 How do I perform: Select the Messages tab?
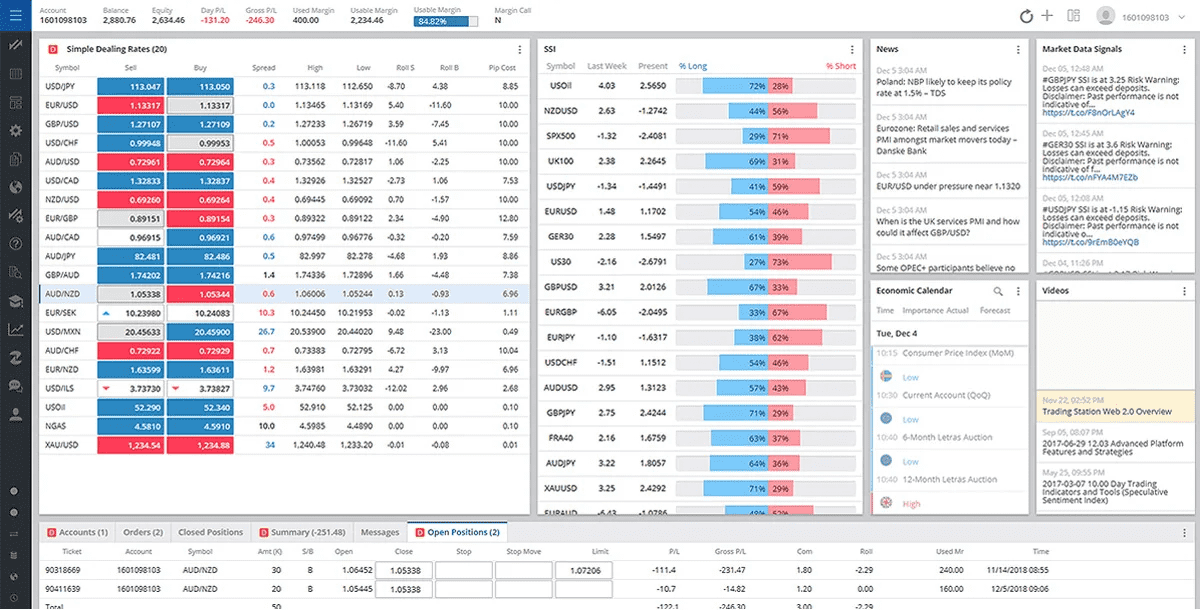[380, 532]
